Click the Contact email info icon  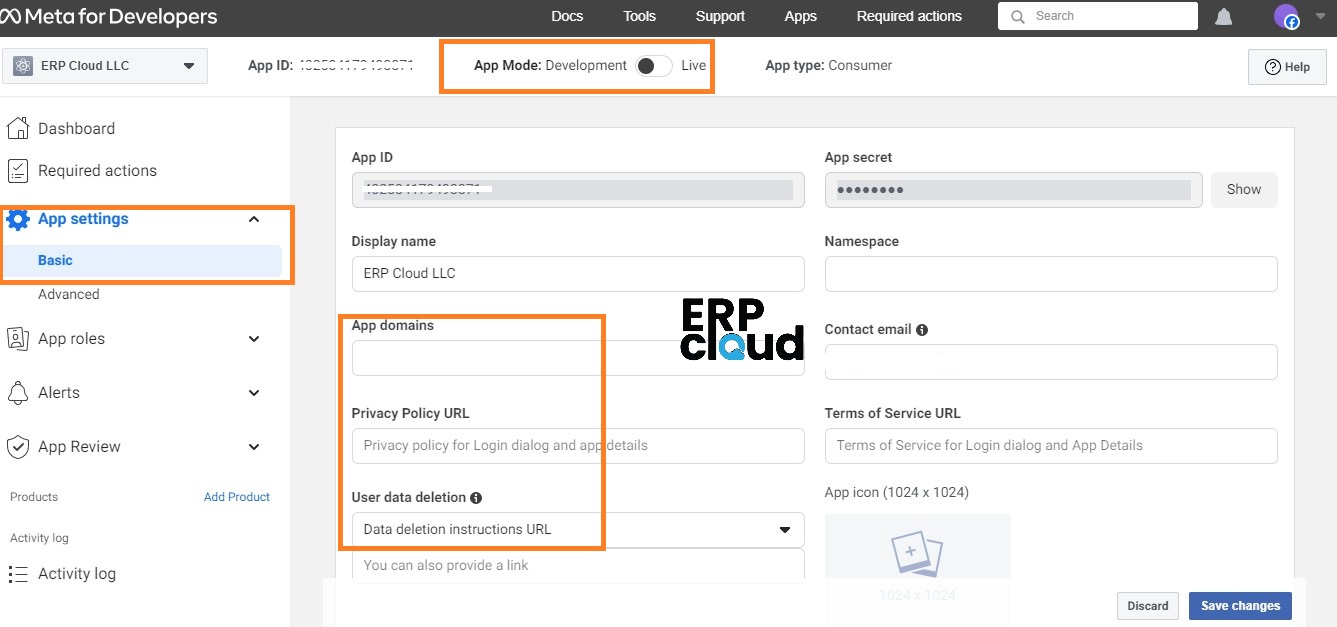click(922, 330)
